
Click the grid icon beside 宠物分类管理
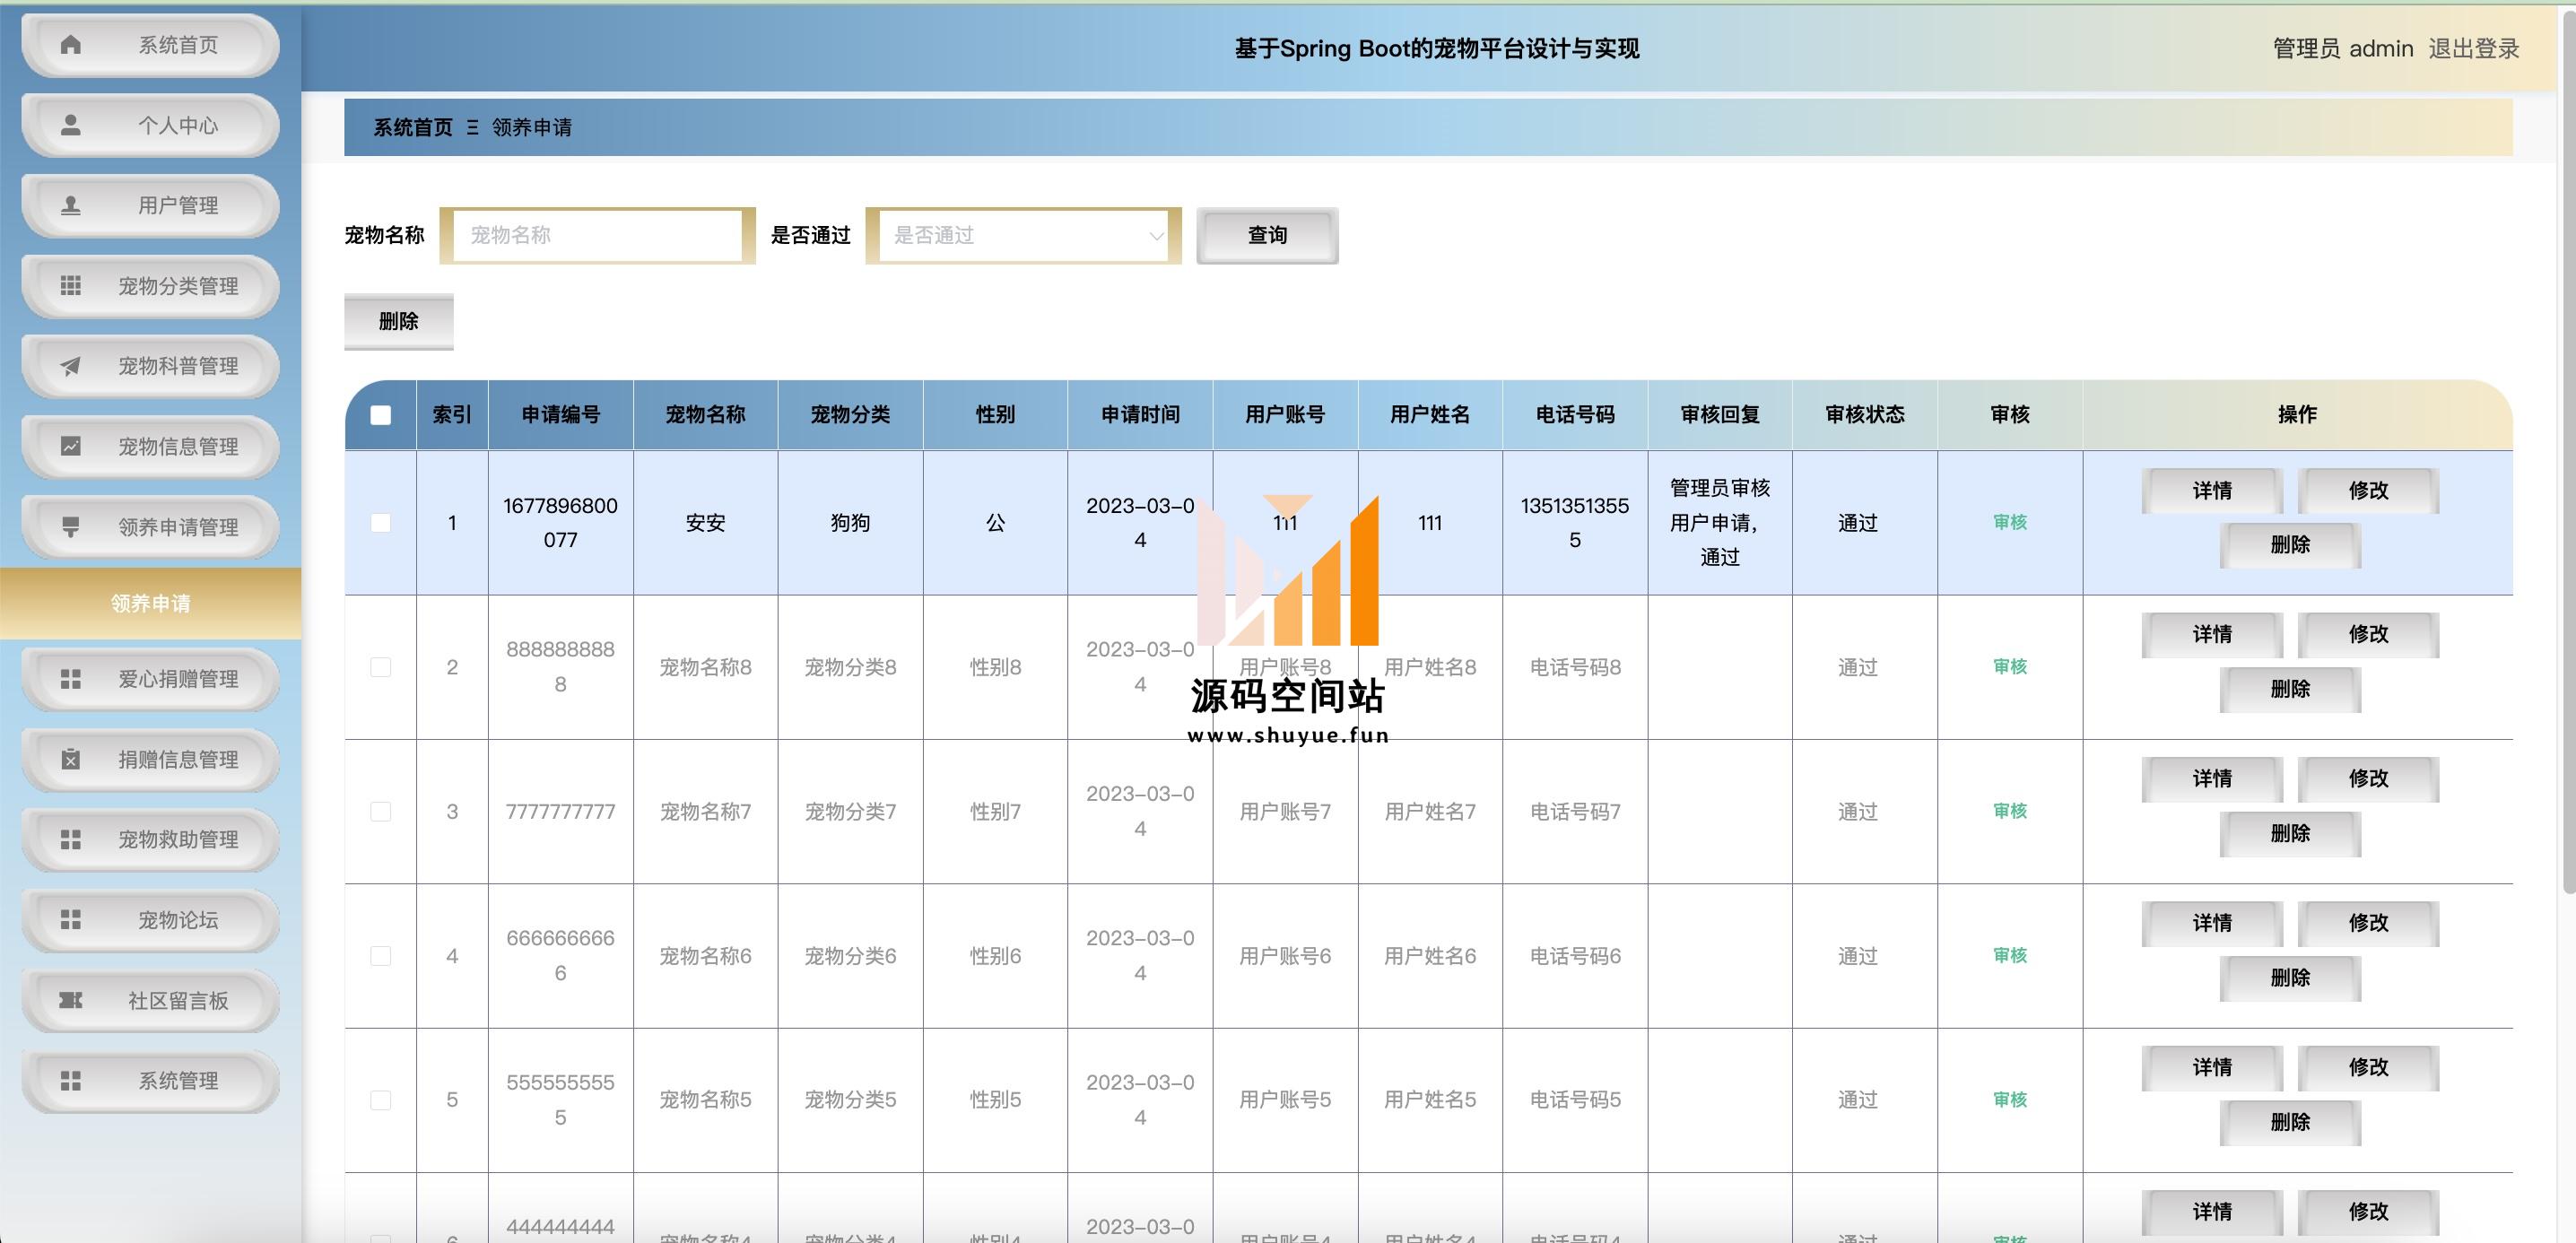coord(70,286)
